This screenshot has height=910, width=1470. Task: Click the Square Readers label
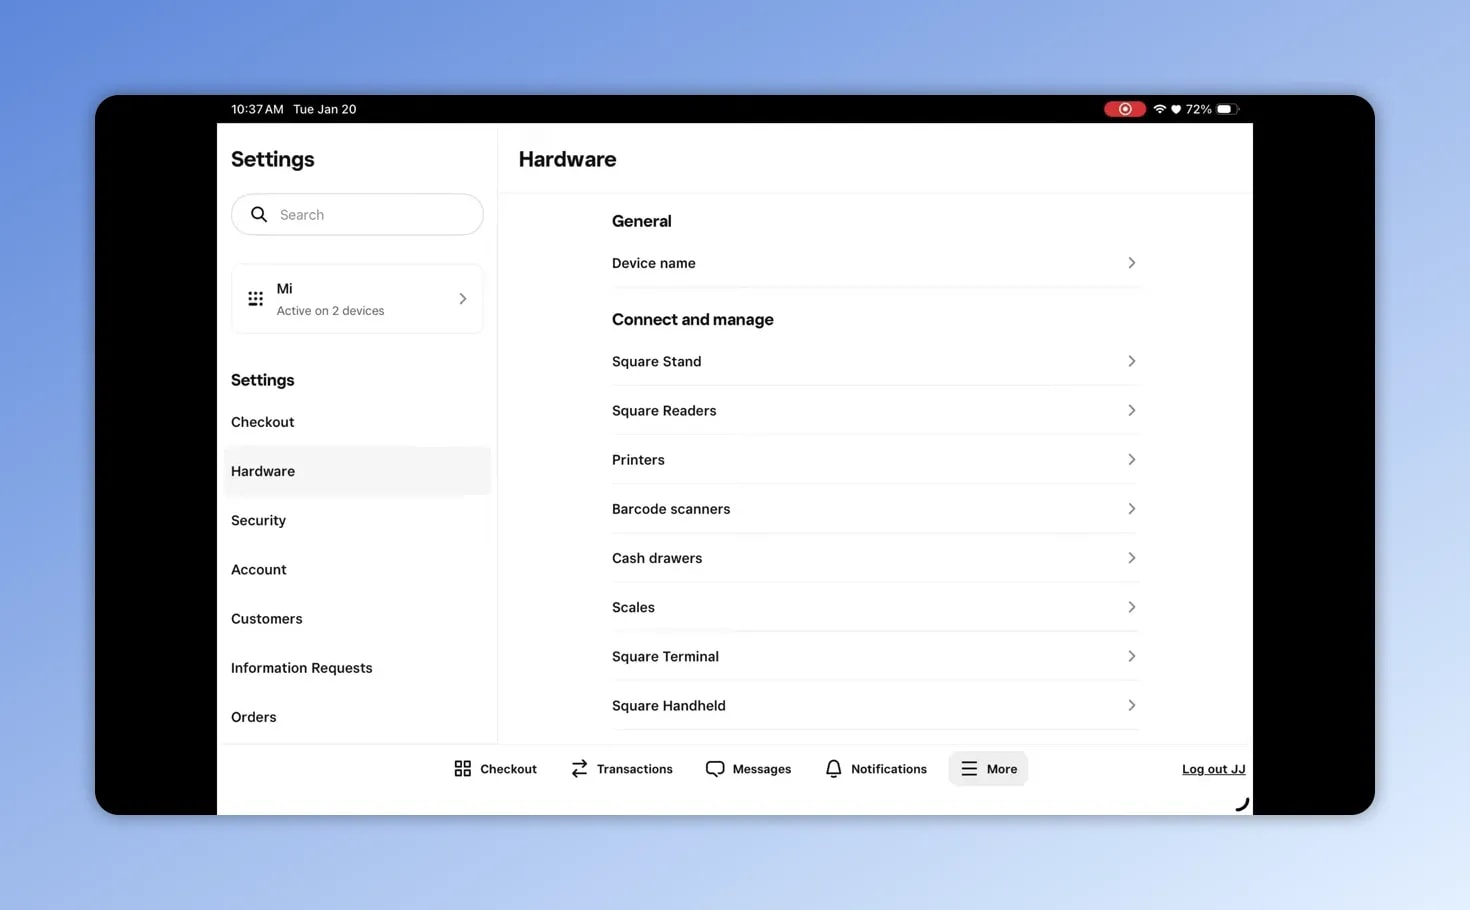664,410
